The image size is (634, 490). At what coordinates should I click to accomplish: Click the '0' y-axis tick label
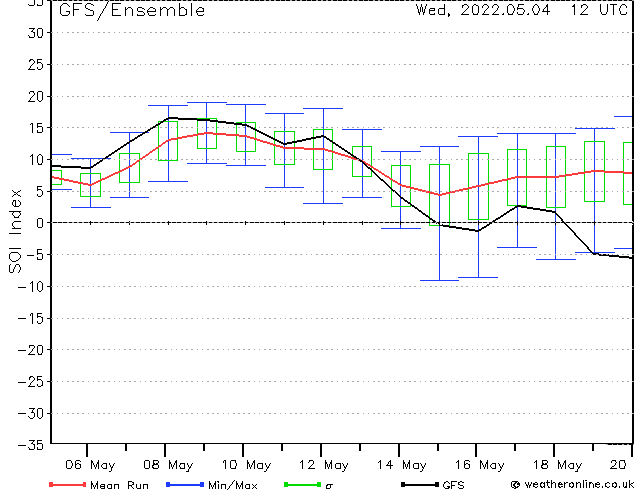tap(40, 223)
